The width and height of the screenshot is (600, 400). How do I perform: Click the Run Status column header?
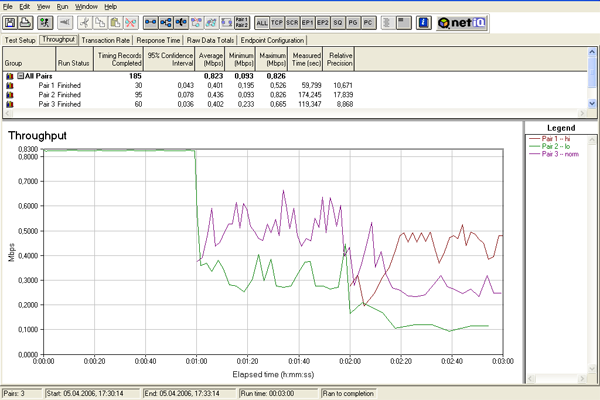[x=75, y=59]
